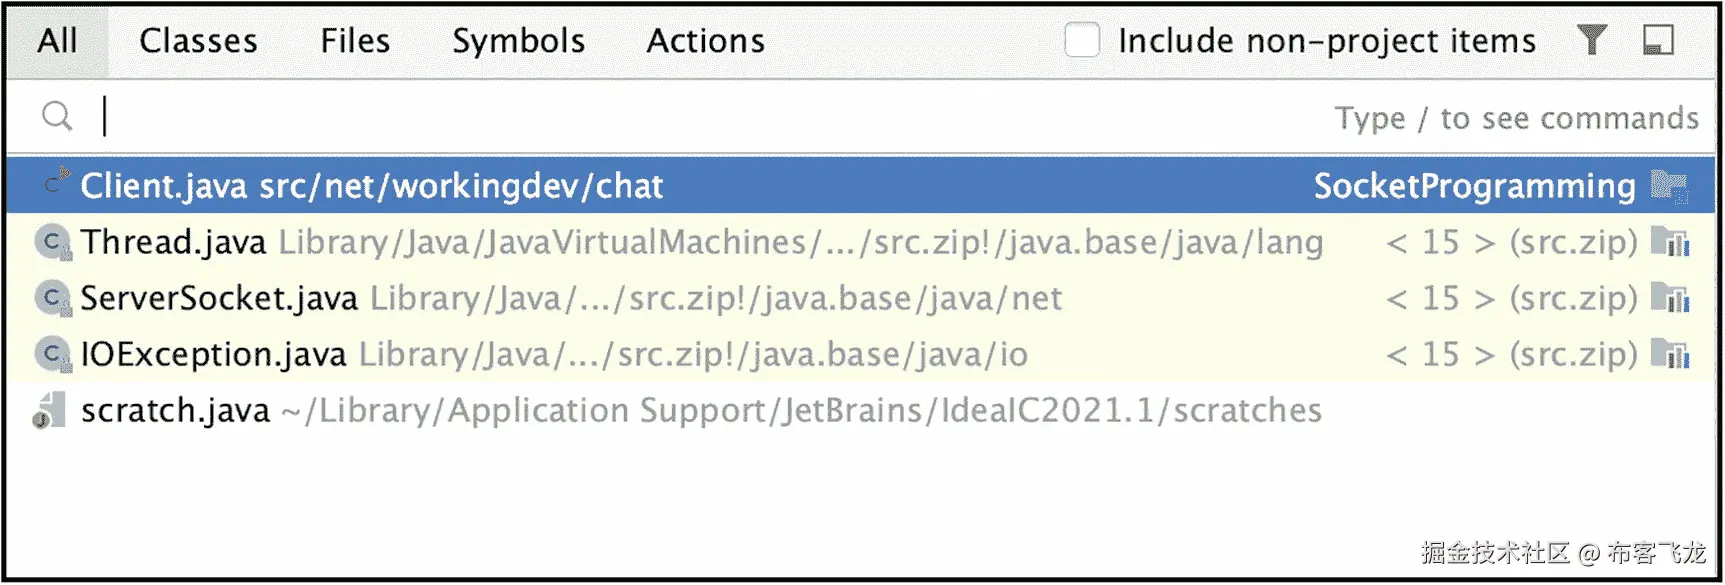Focus the search text field

pyautogui.click(x=700, y=117)
